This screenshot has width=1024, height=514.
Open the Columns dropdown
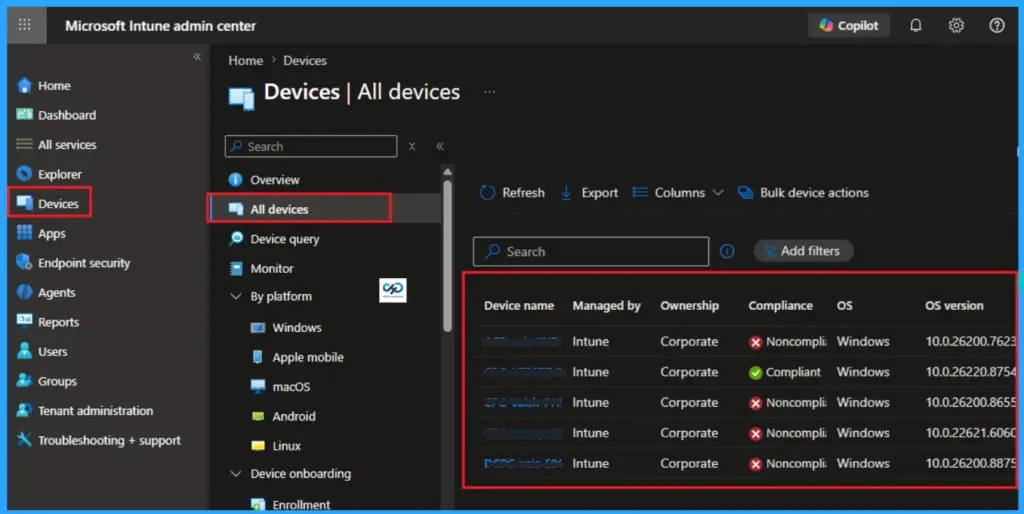point(678,193)
